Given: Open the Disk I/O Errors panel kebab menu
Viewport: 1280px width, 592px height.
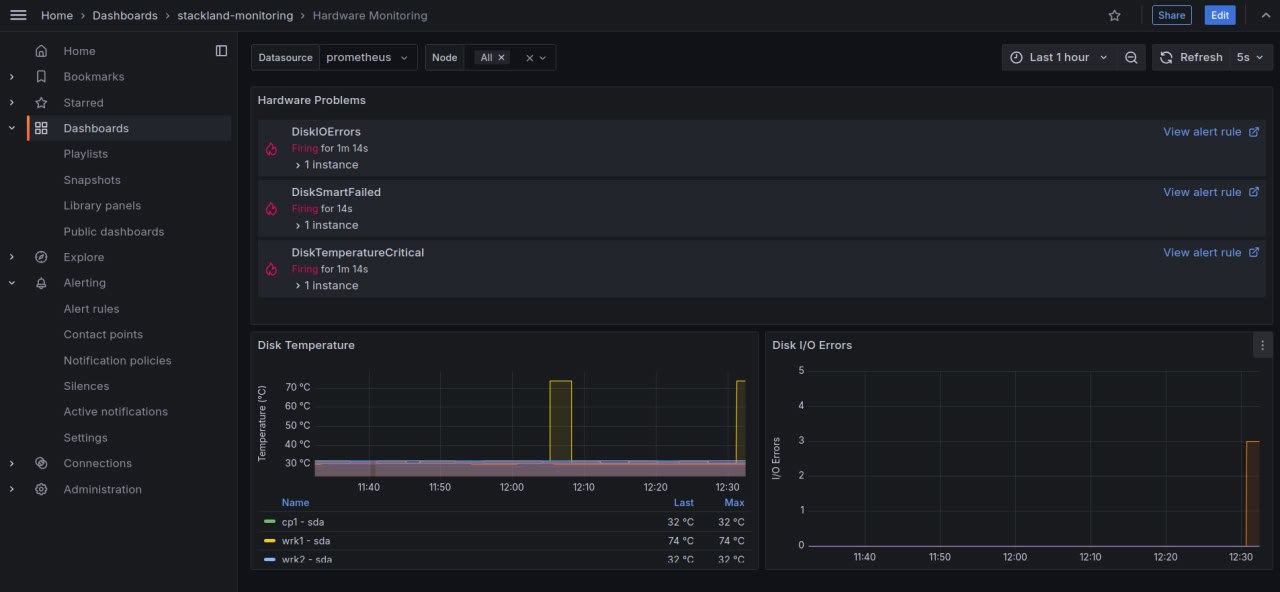Looking at the screenshot, I should pyautogui.click(x=1262, y=344).
